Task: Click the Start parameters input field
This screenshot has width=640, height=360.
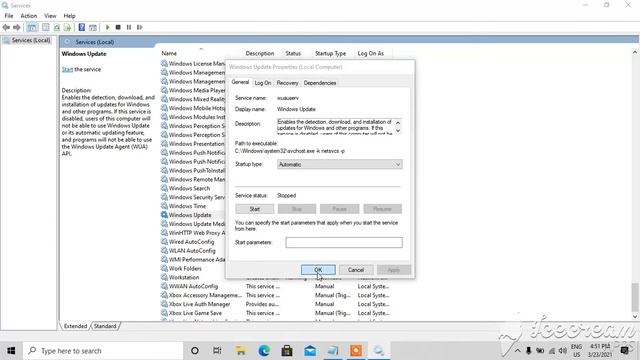Action: click(344, 242)
